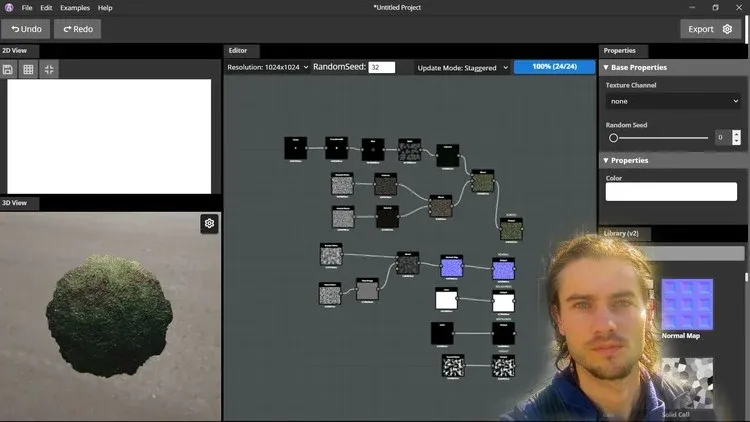Viewport: 750px width, 422px height.
Task: Select the purple output node at right of graph
Action: pyautogui.click(x=503, y=270)
